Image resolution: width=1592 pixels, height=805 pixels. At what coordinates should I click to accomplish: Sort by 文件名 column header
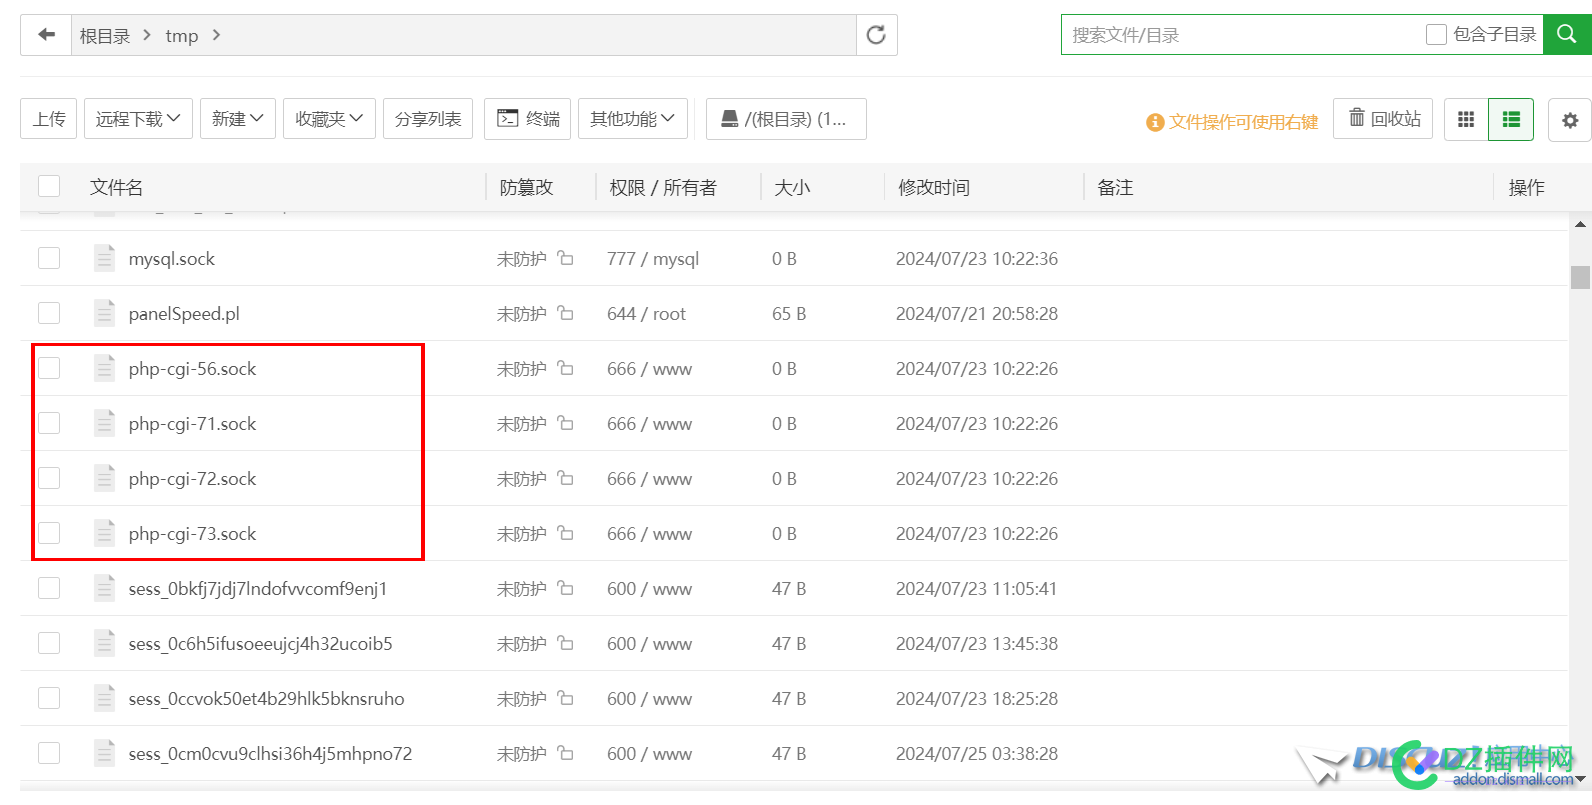(116, 187)
